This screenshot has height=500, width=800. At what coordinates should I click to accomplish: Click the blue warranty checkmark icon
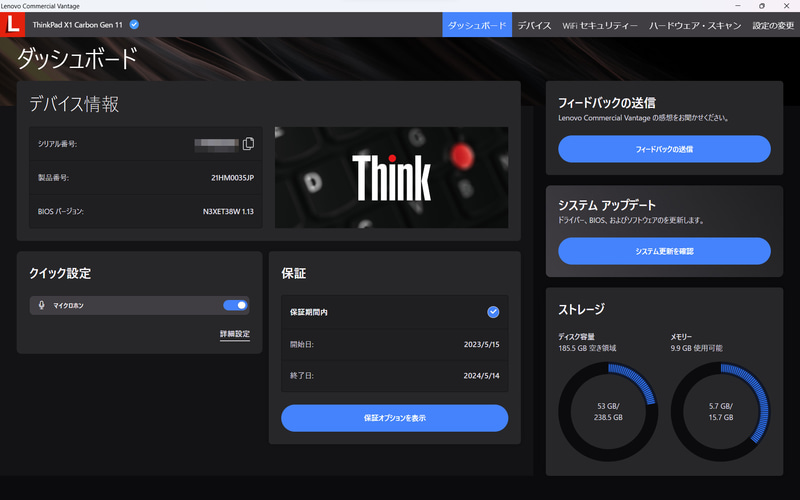pos(493,312)
